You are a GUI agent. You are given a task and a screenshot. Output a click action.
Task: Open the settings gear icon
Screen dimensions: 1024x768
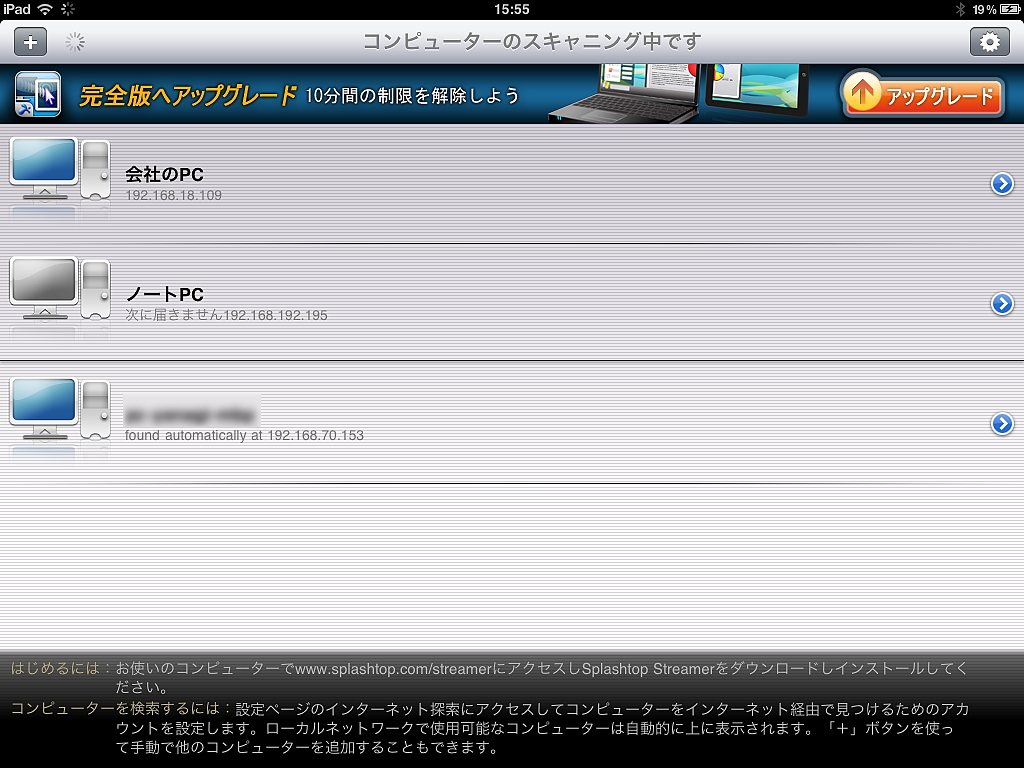pos(991,42)
